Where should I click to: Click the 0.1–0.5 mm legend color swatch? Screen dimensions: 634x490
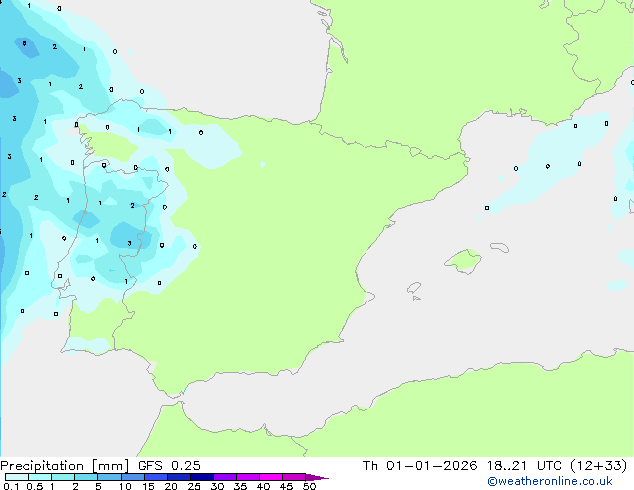(x=17, y=477)
